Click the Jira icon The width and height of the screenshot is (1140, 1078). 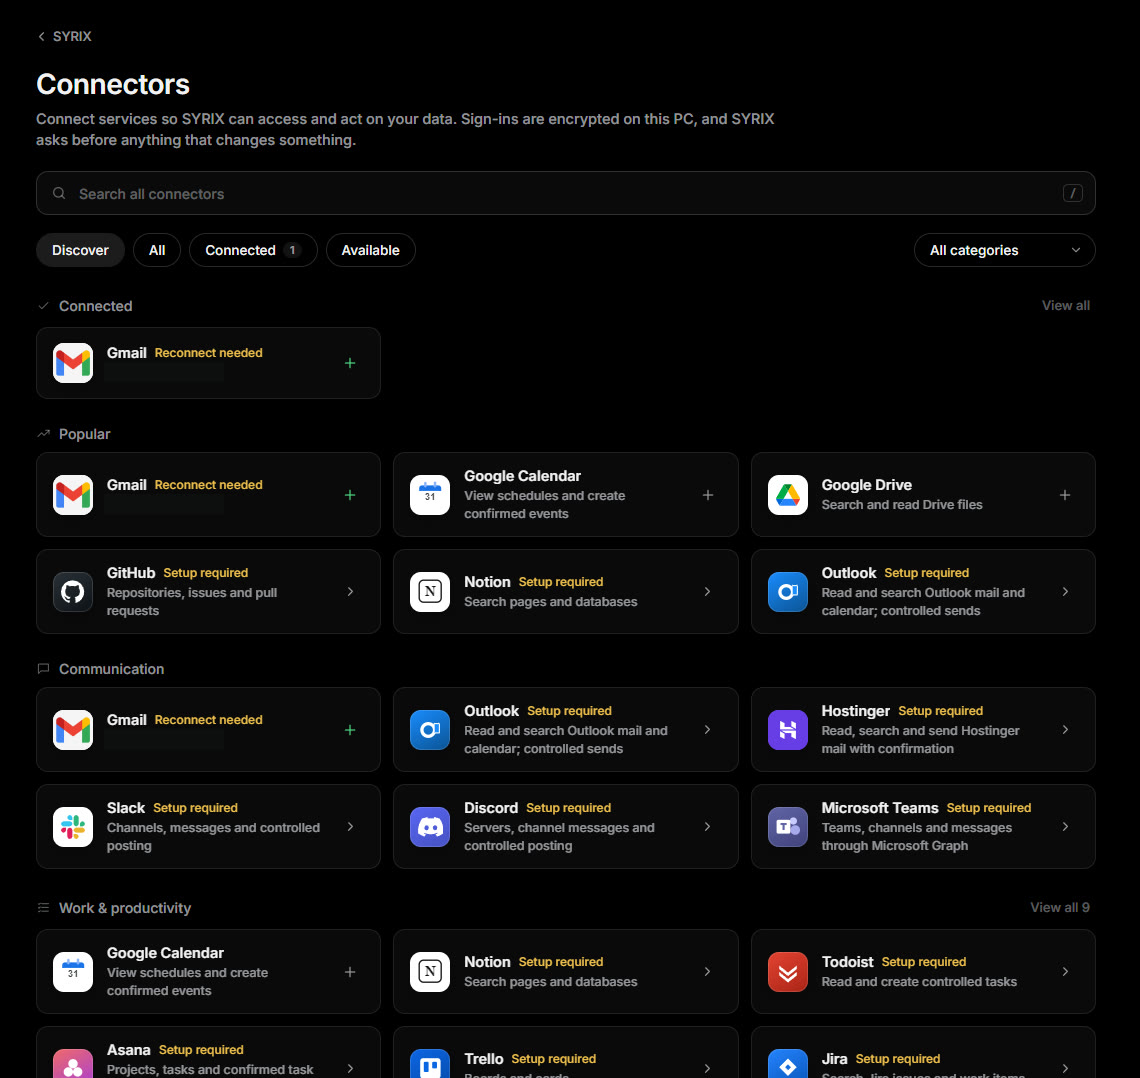tap(787, 1063)
